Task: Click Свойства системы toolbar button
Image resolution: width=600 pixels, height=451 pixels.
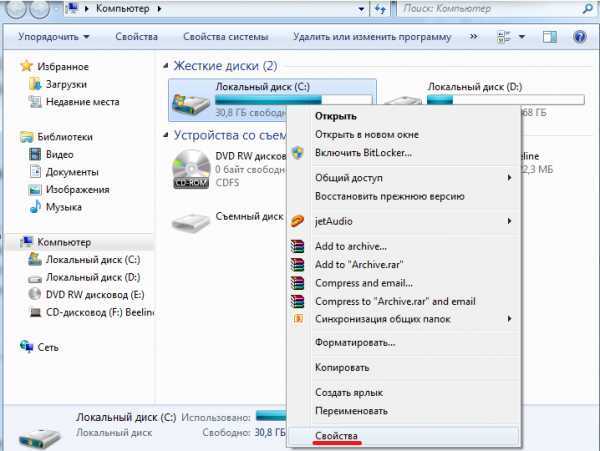Action: (225, 37)
